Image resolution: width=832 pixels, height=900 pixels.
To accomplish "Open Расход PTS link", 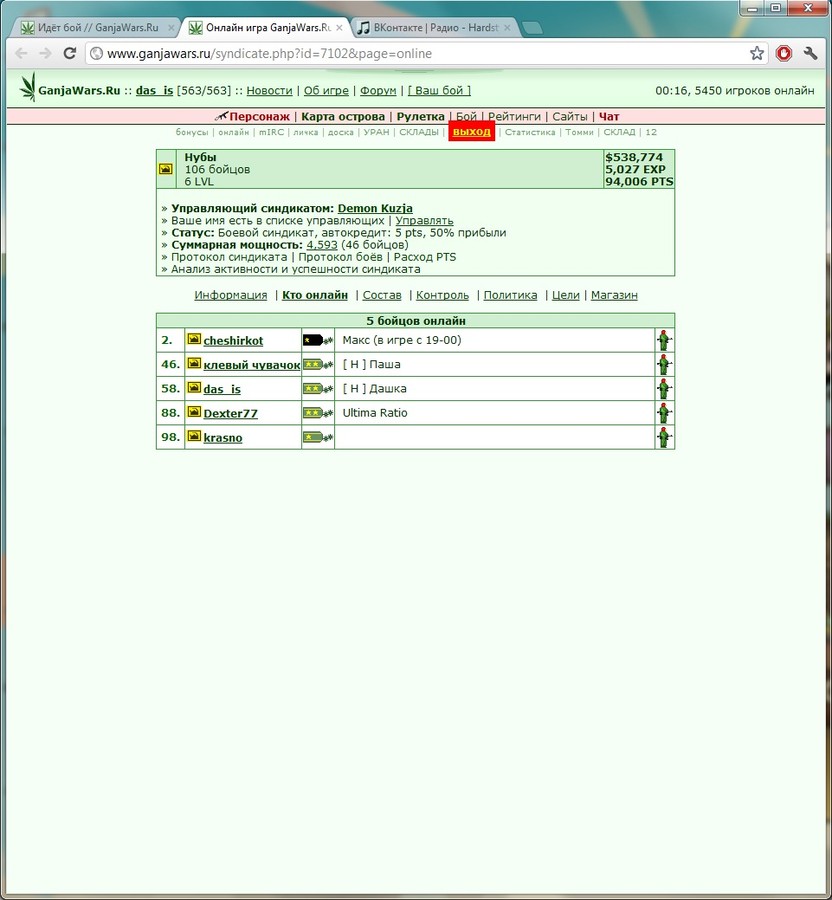I will point(425,257).
